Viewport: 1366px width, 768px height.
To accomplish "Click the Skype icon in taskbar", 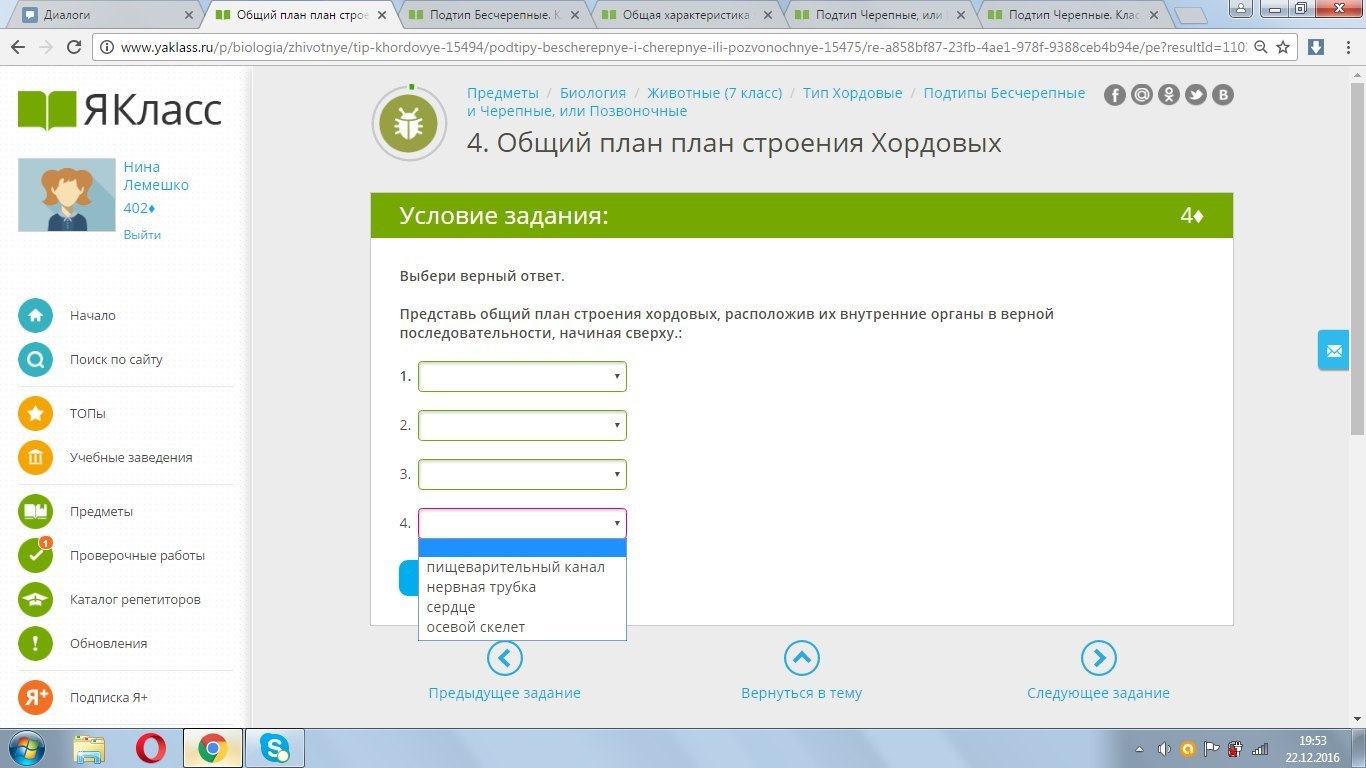I will tap(274, 747).
